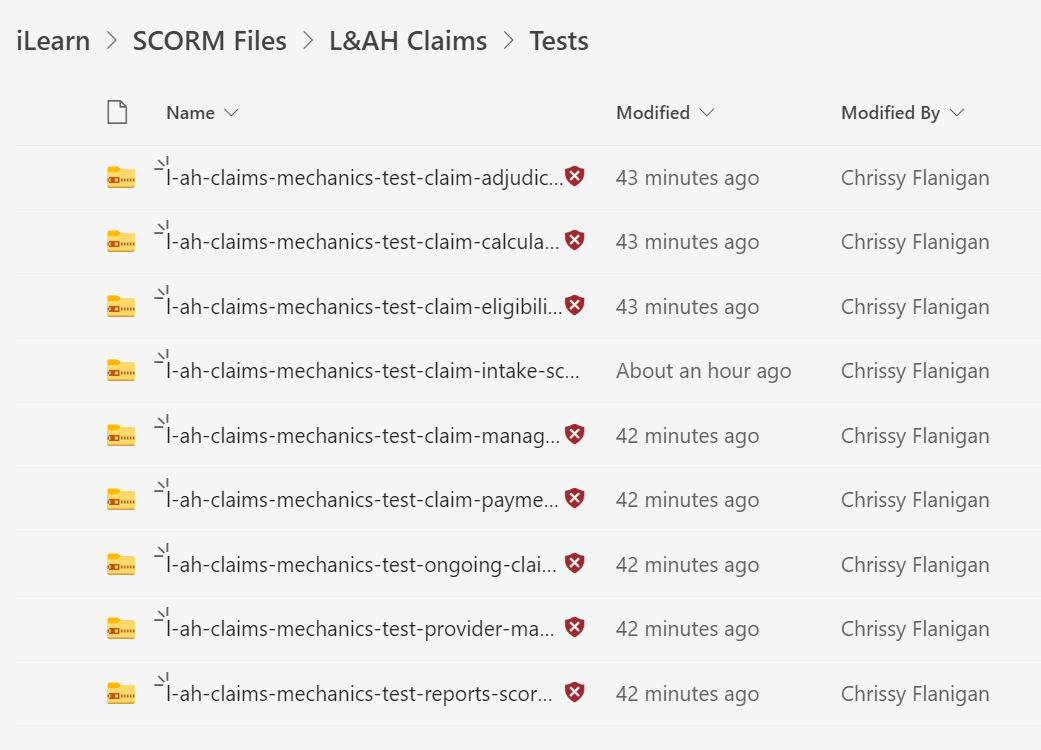Open the Name column sort dropdown
The width and height of the screenshot is (1041, 750).
231,113
